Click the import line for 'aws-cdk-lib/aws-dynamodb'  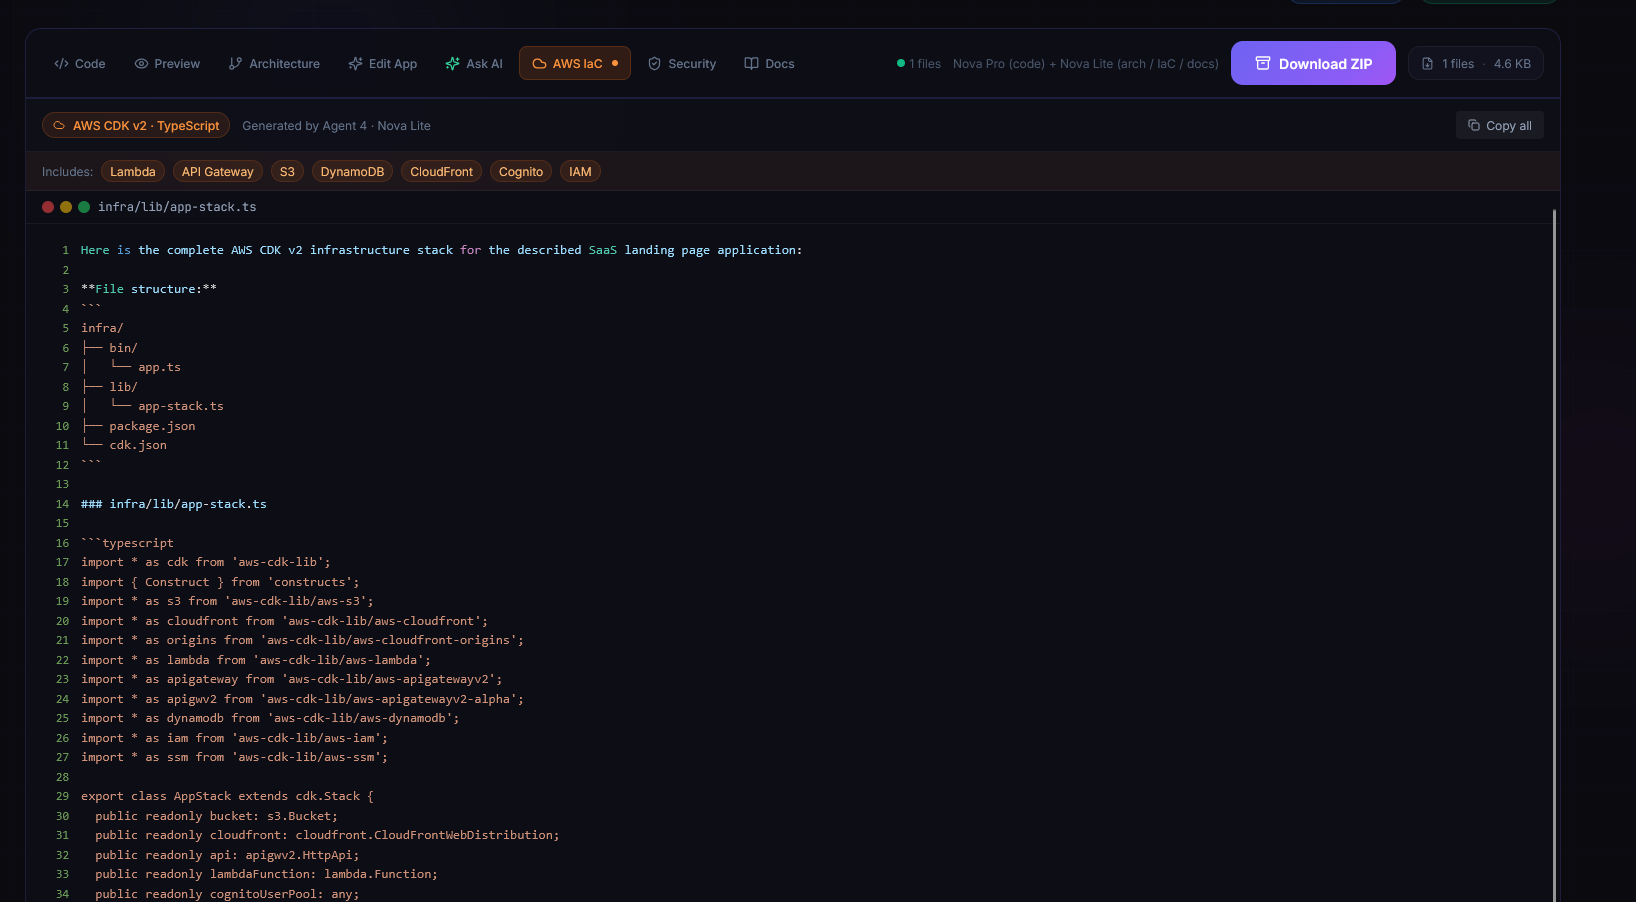tap(270, 718)
